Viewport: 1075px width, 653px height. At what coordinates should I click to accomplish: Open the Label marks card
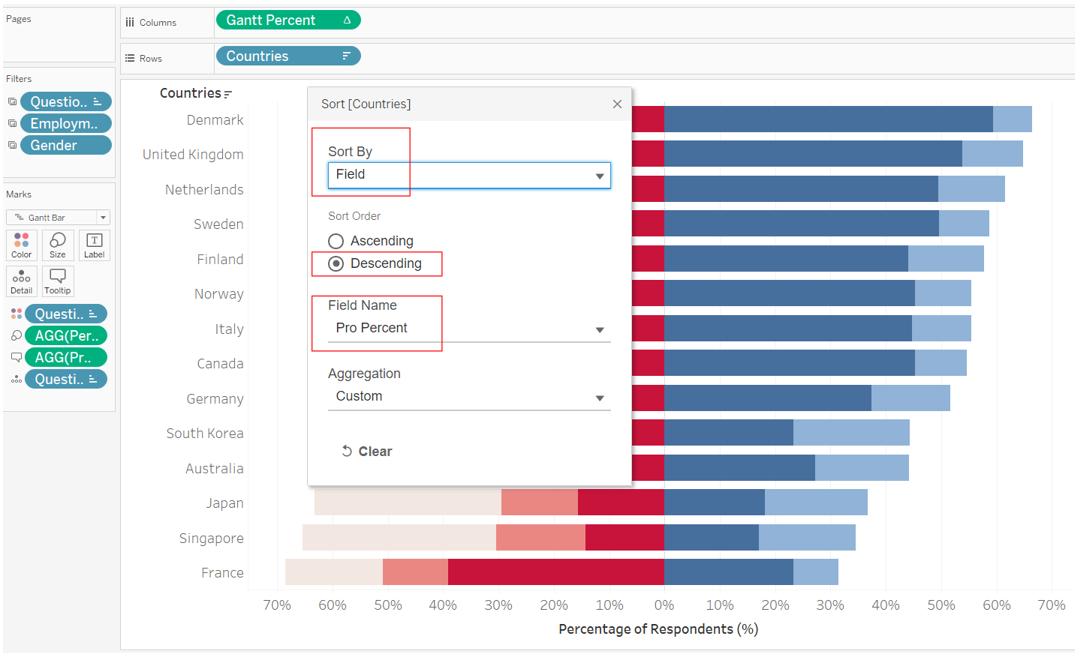pos(94,245)
